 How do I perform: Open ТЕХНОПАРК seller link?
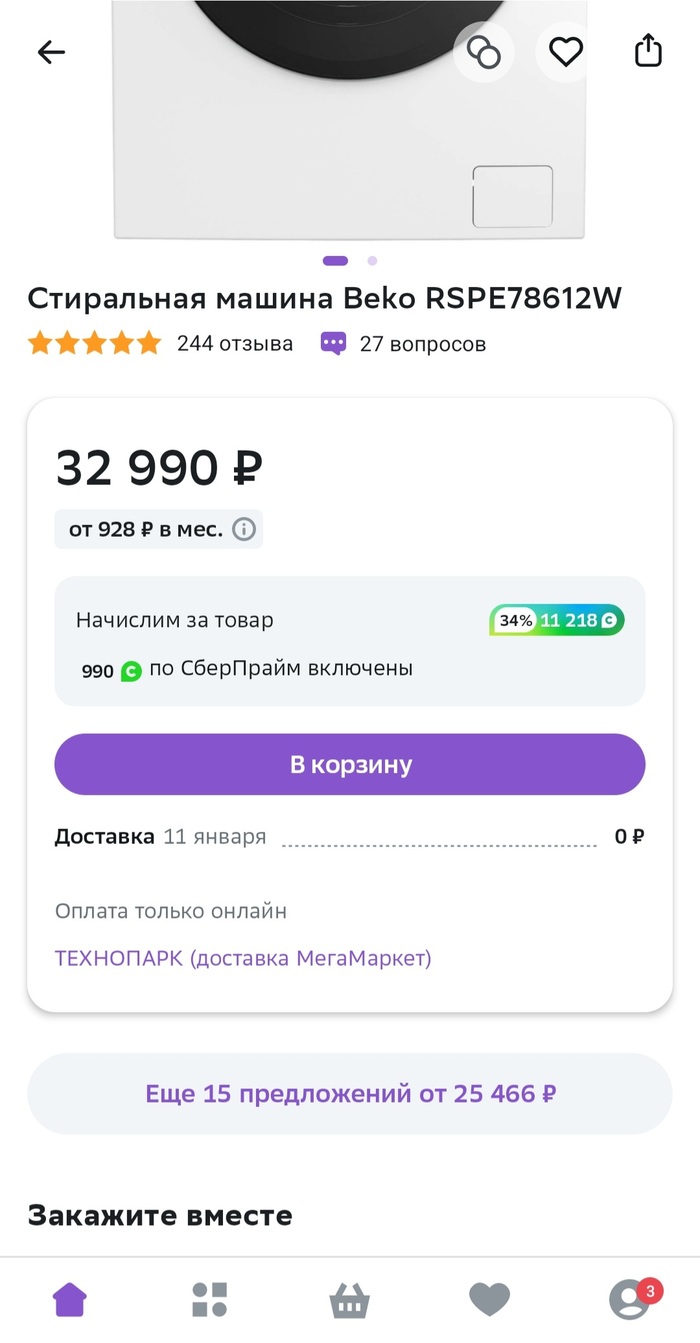point(243,958)
